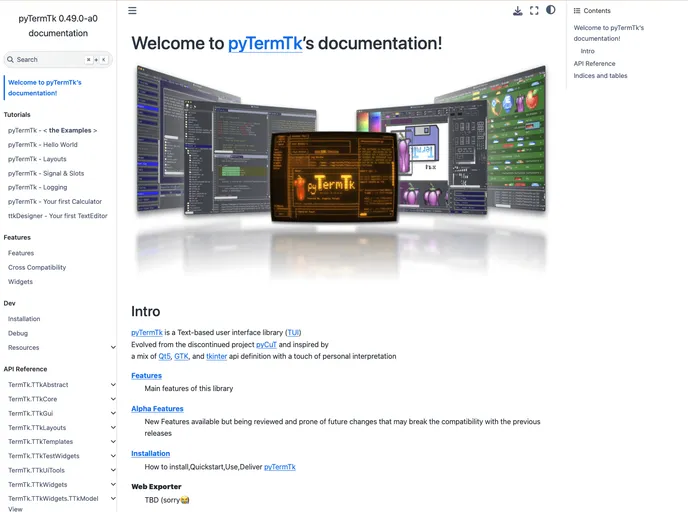Expand the TermTk.TTkCore chevron
Image resolution: width=688 pixels, height=512 pixels.
pos(113,399)
